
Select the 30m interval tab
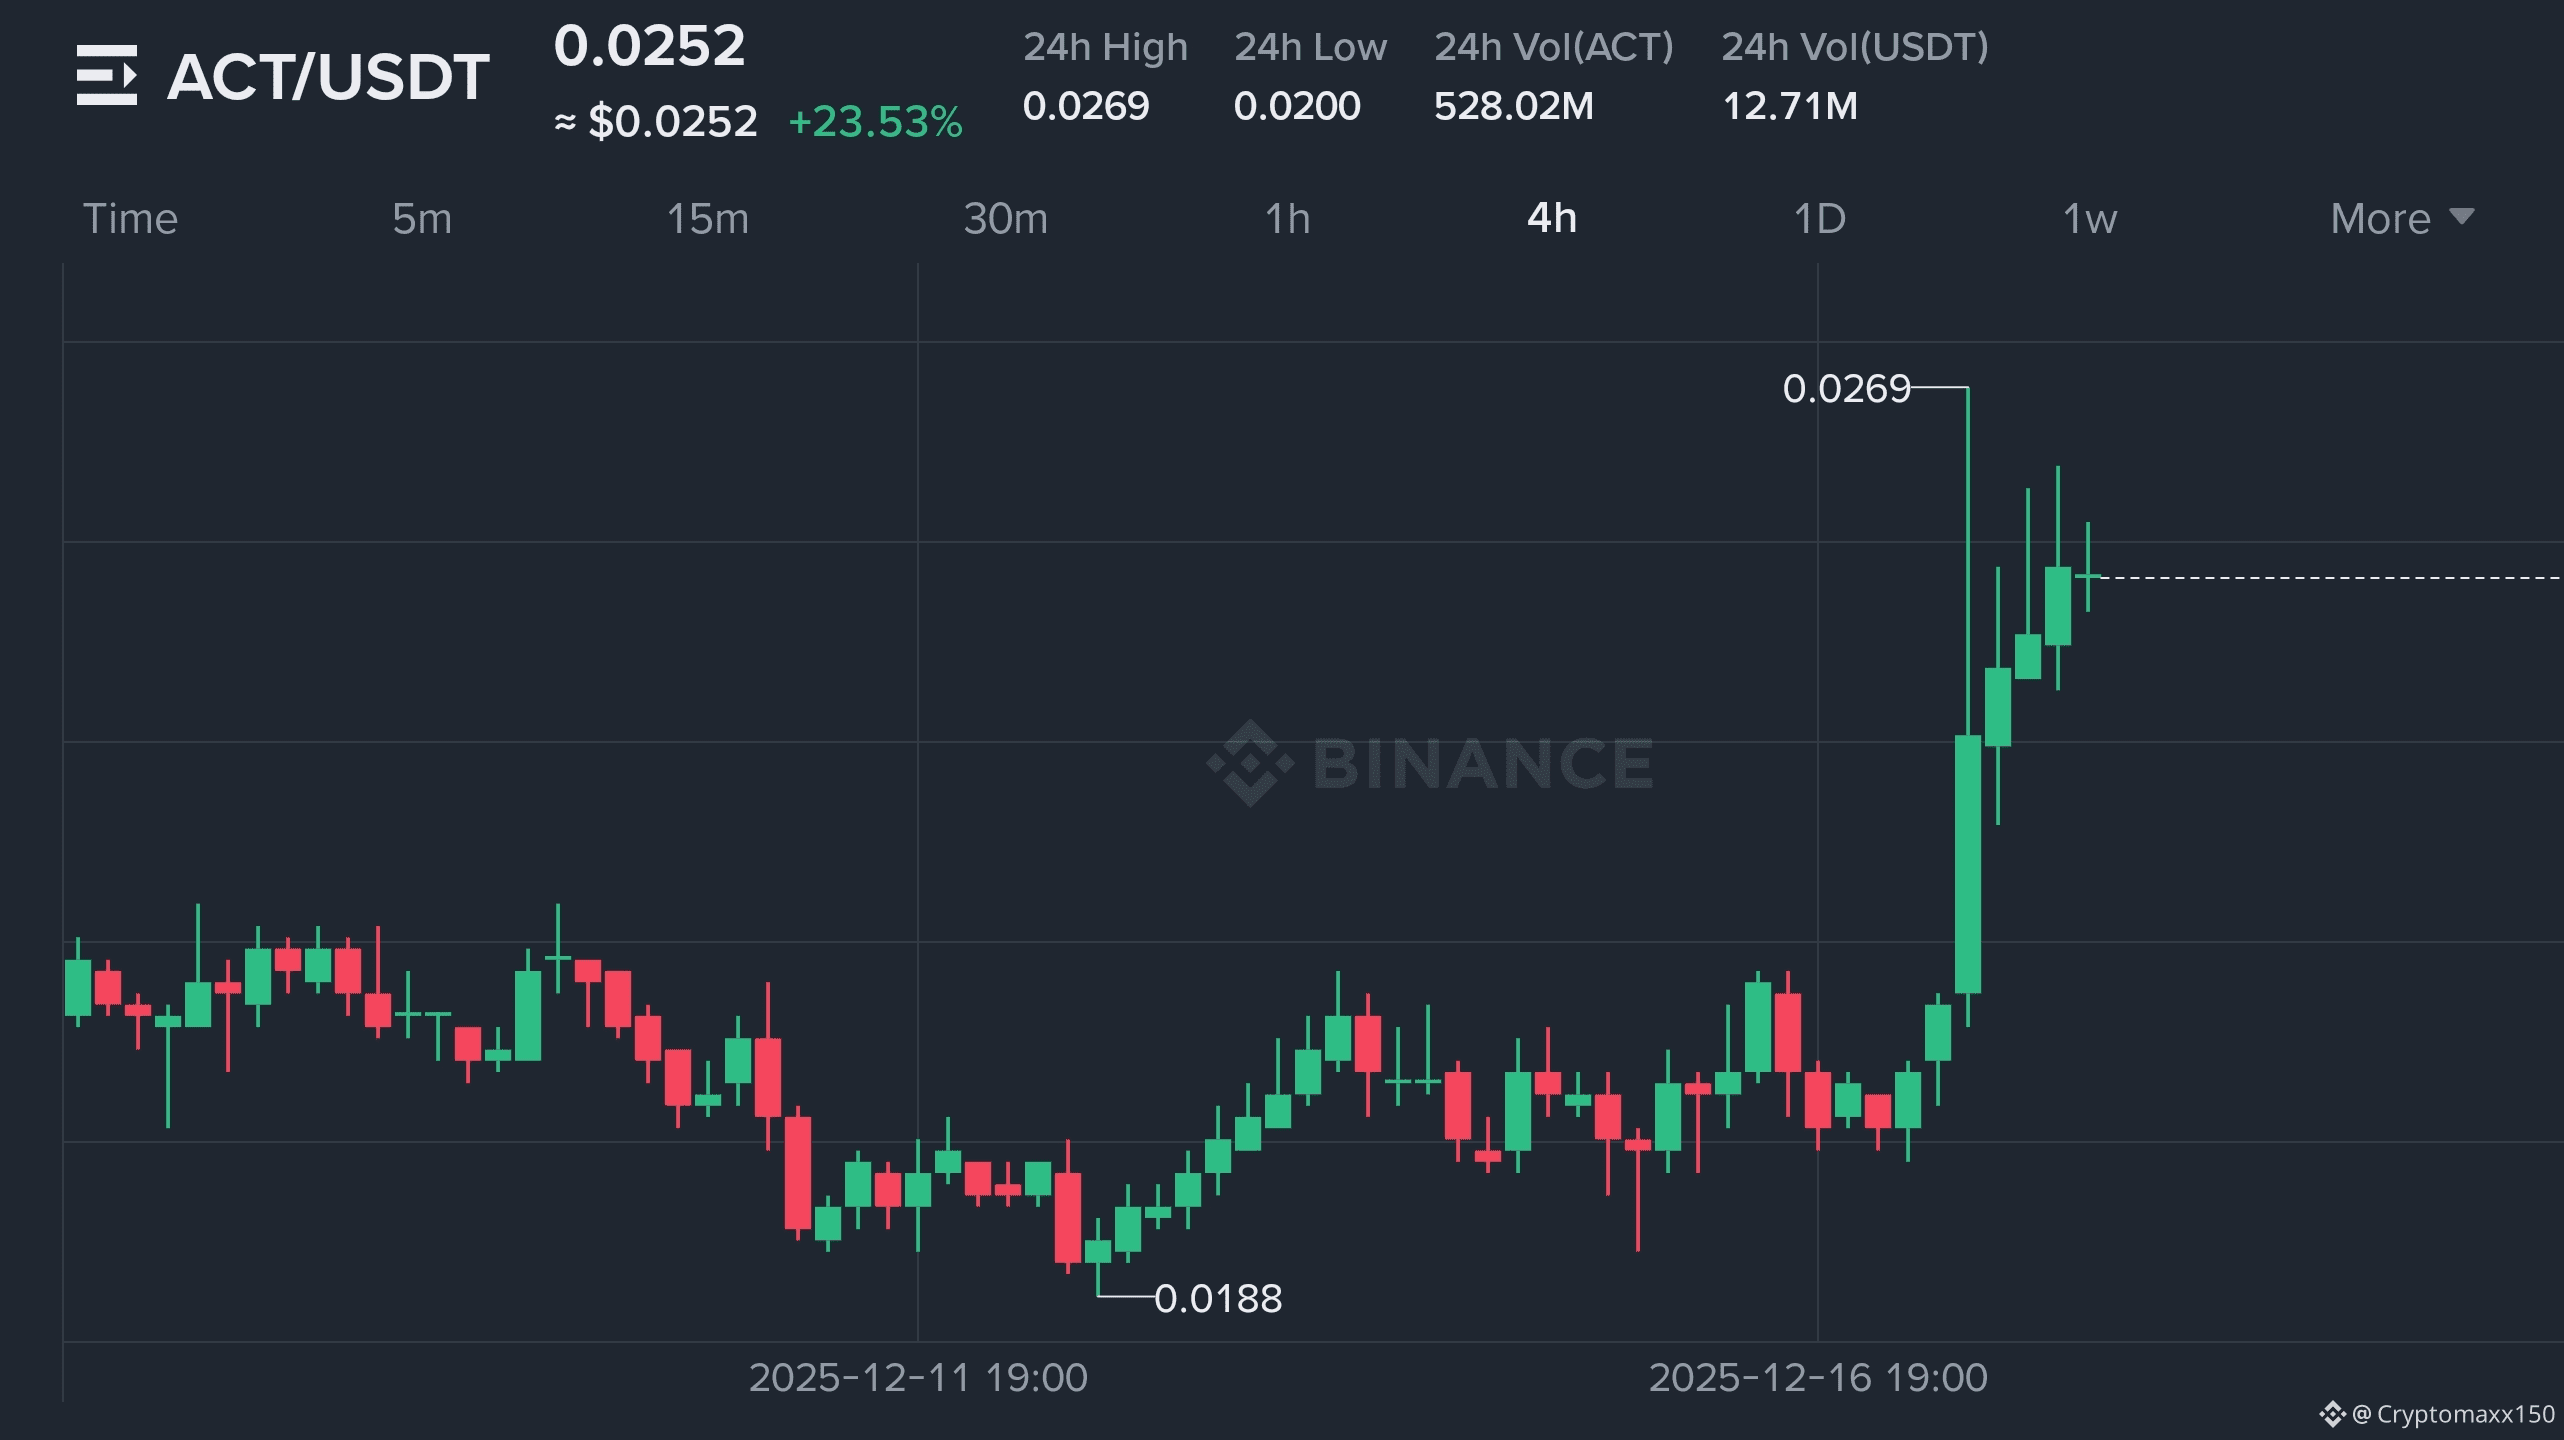point(1005,219)
